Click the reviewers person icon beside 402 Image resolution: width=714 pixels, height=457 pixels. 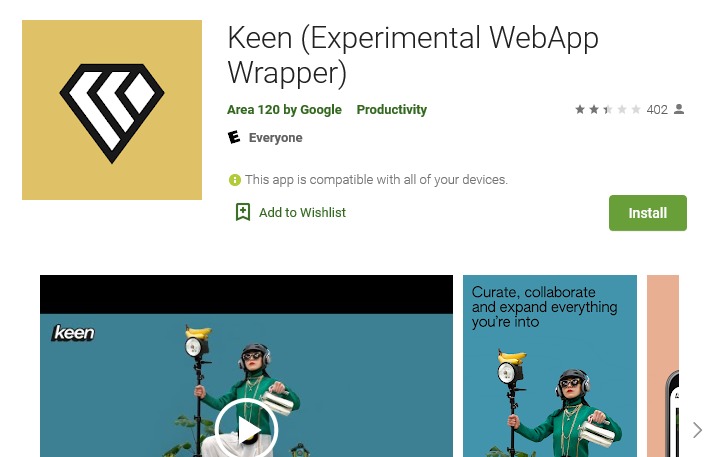[679, 109]
